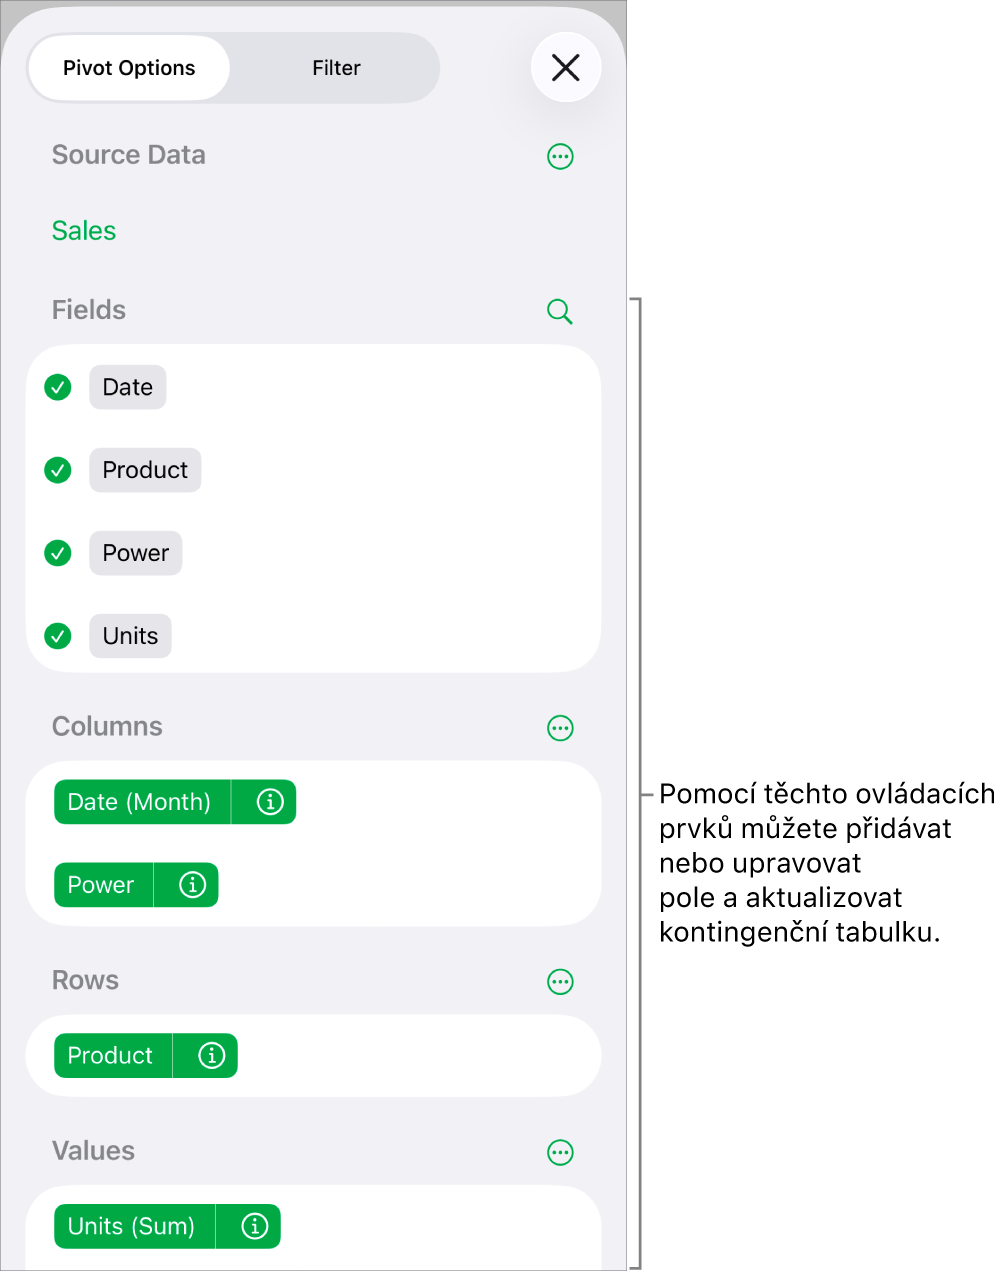Open the Source Data more options icon
The width and height of the screenshot is (1005, 1271).
(560, 156)
